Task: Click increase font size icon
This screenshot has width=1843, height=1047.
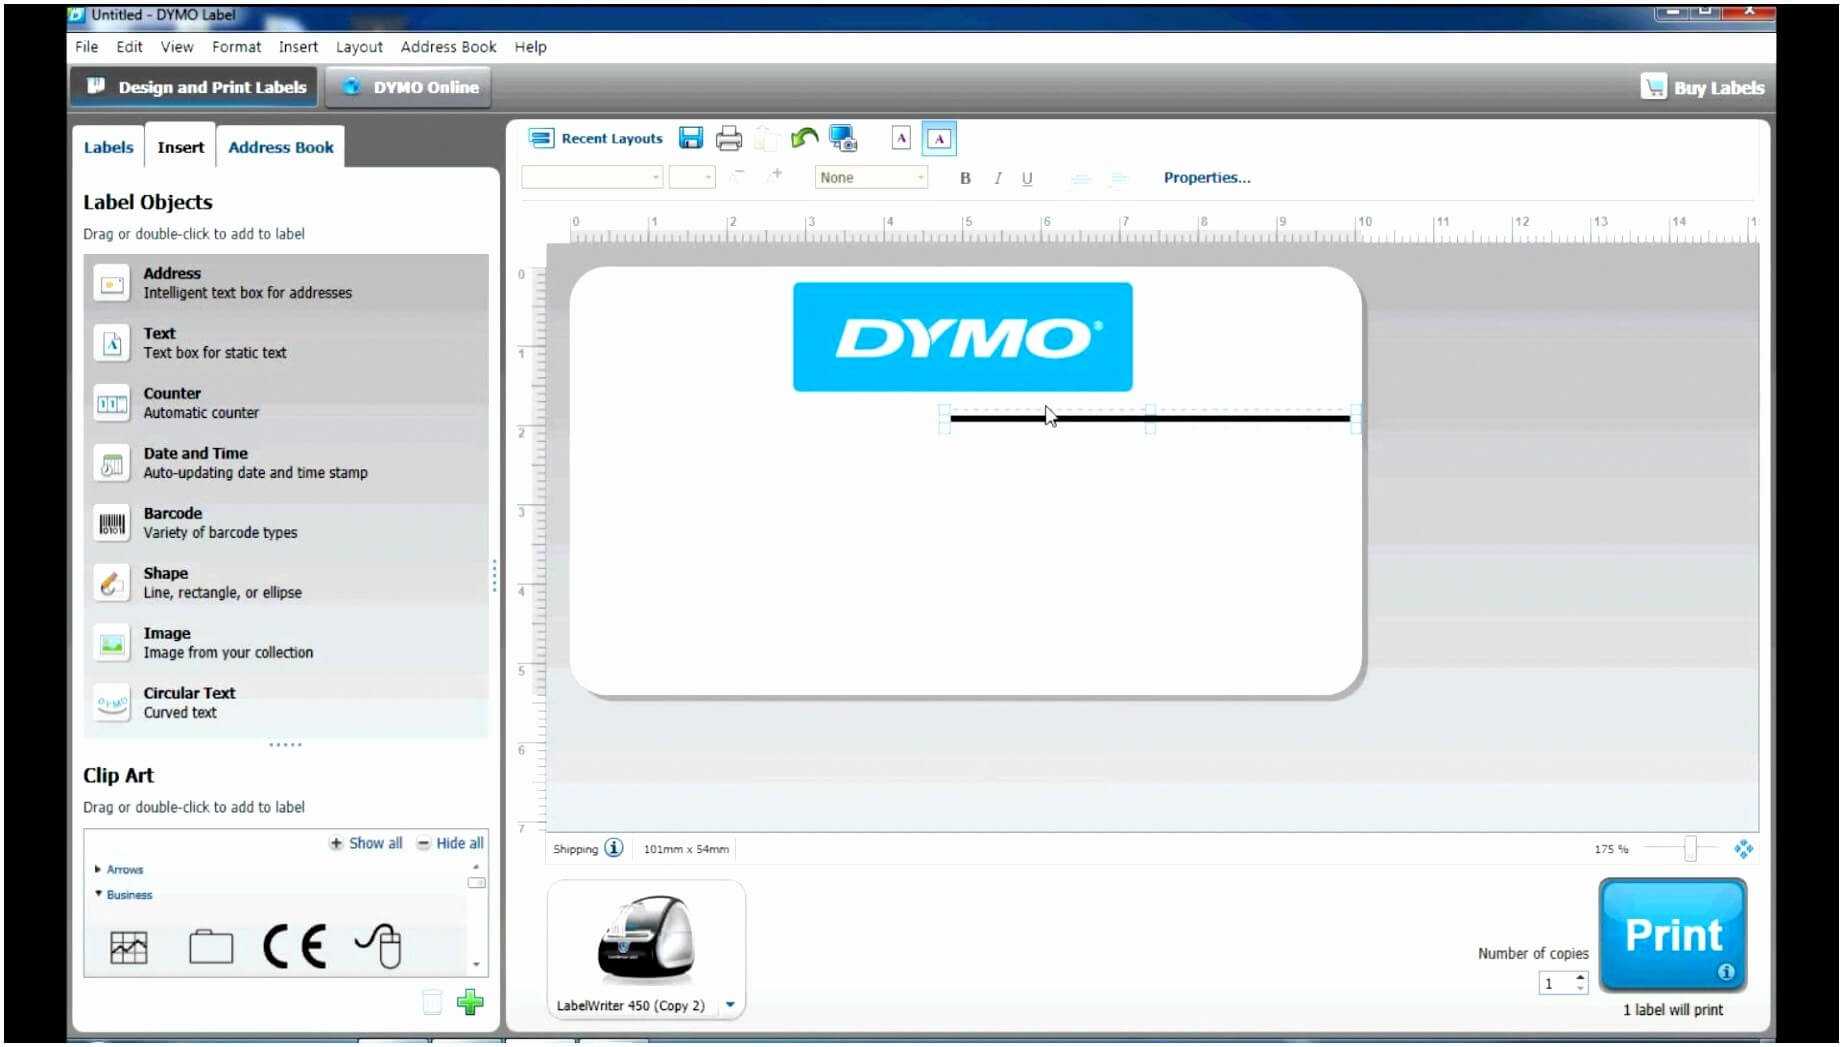Action: [774, 176]
